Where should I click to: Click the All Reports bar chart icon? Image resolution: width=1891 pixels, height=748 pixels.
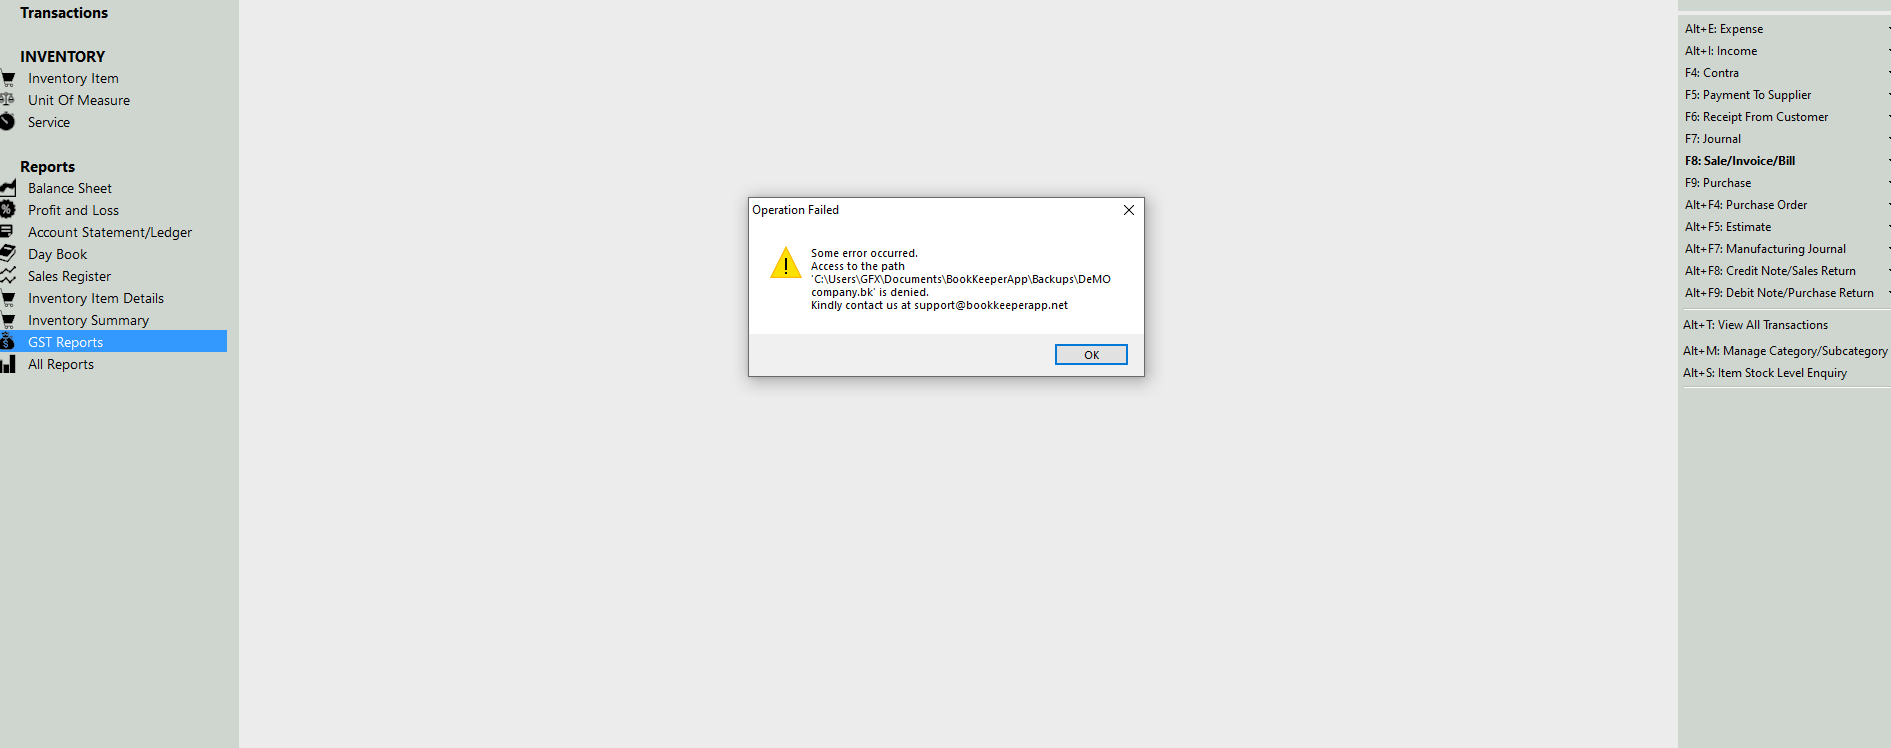click(8, 364)
